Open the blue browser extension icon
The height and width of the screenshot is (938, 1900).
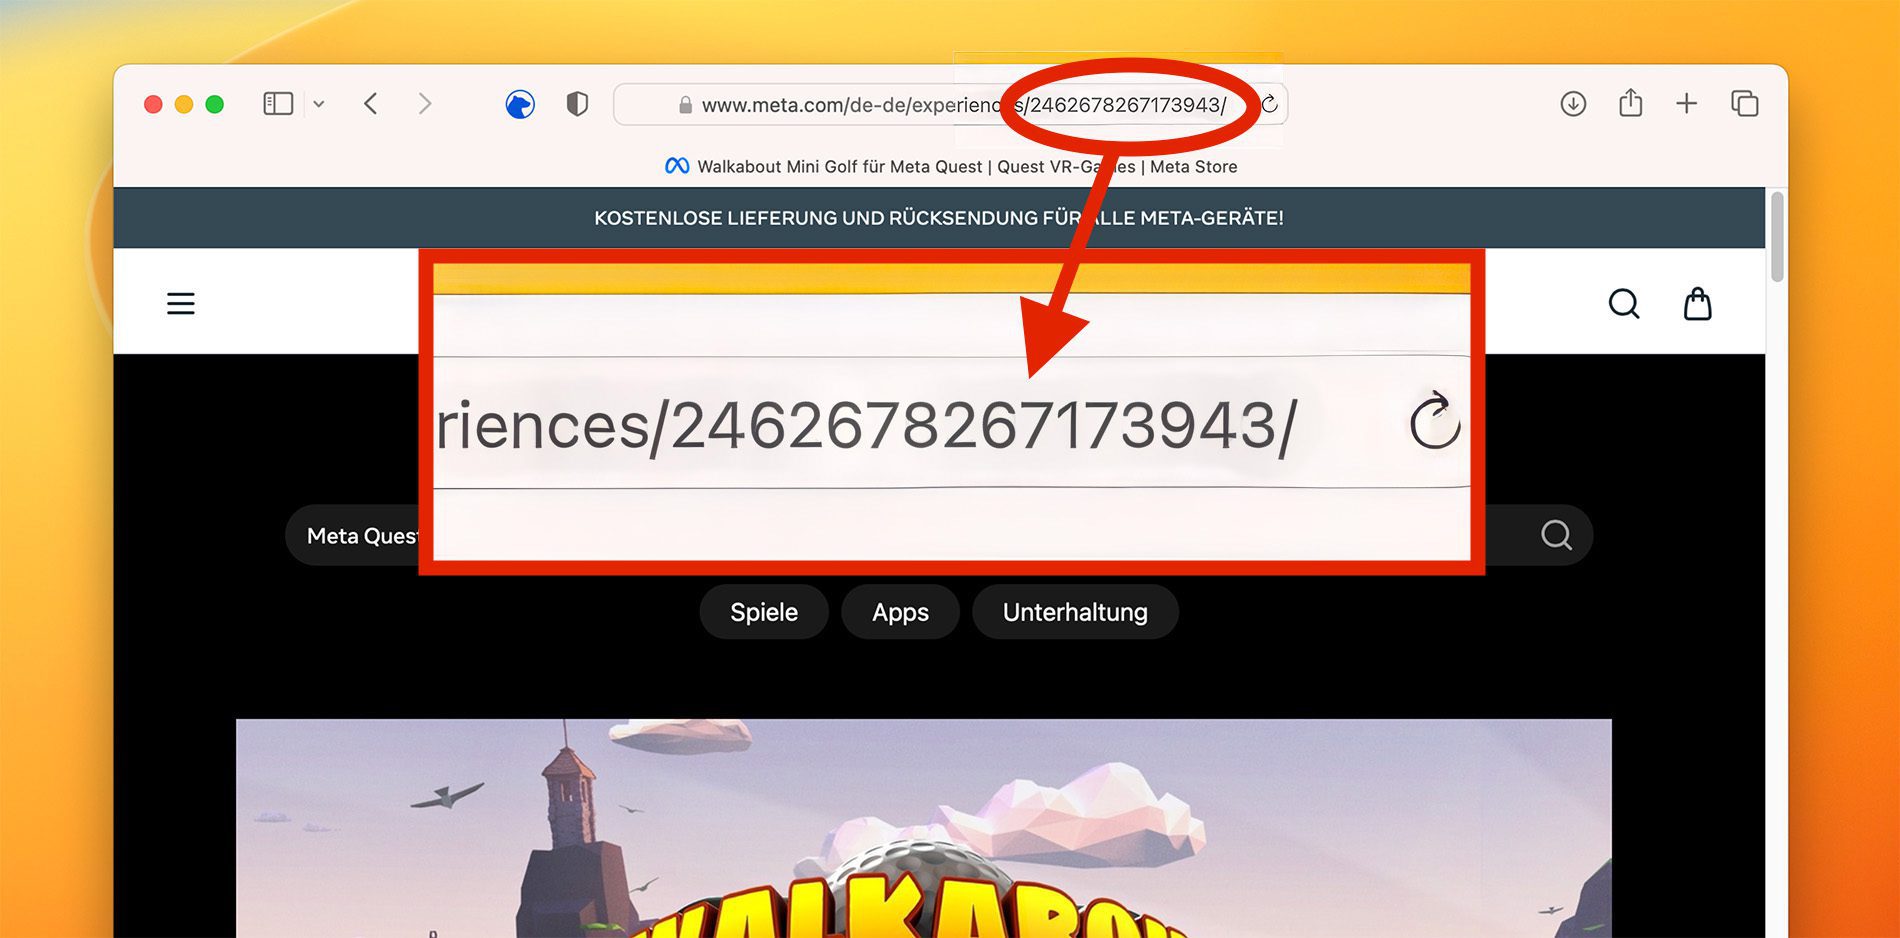click(520, 104)
